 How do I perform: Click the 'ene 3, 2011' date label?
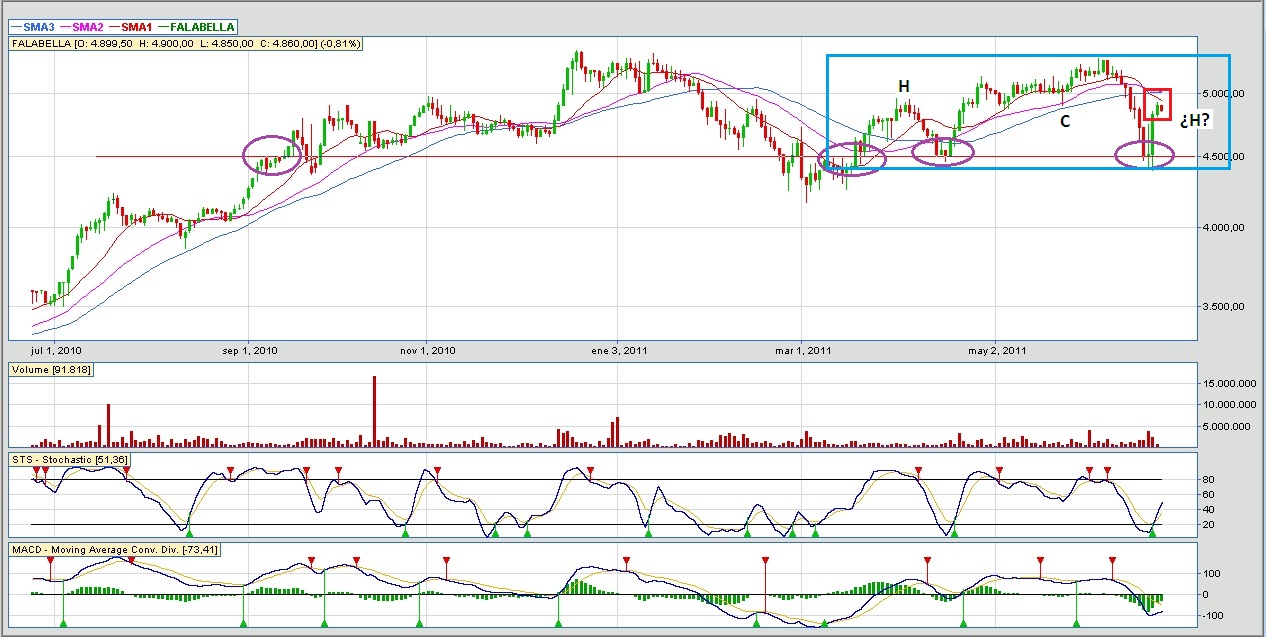coord(621,351)
